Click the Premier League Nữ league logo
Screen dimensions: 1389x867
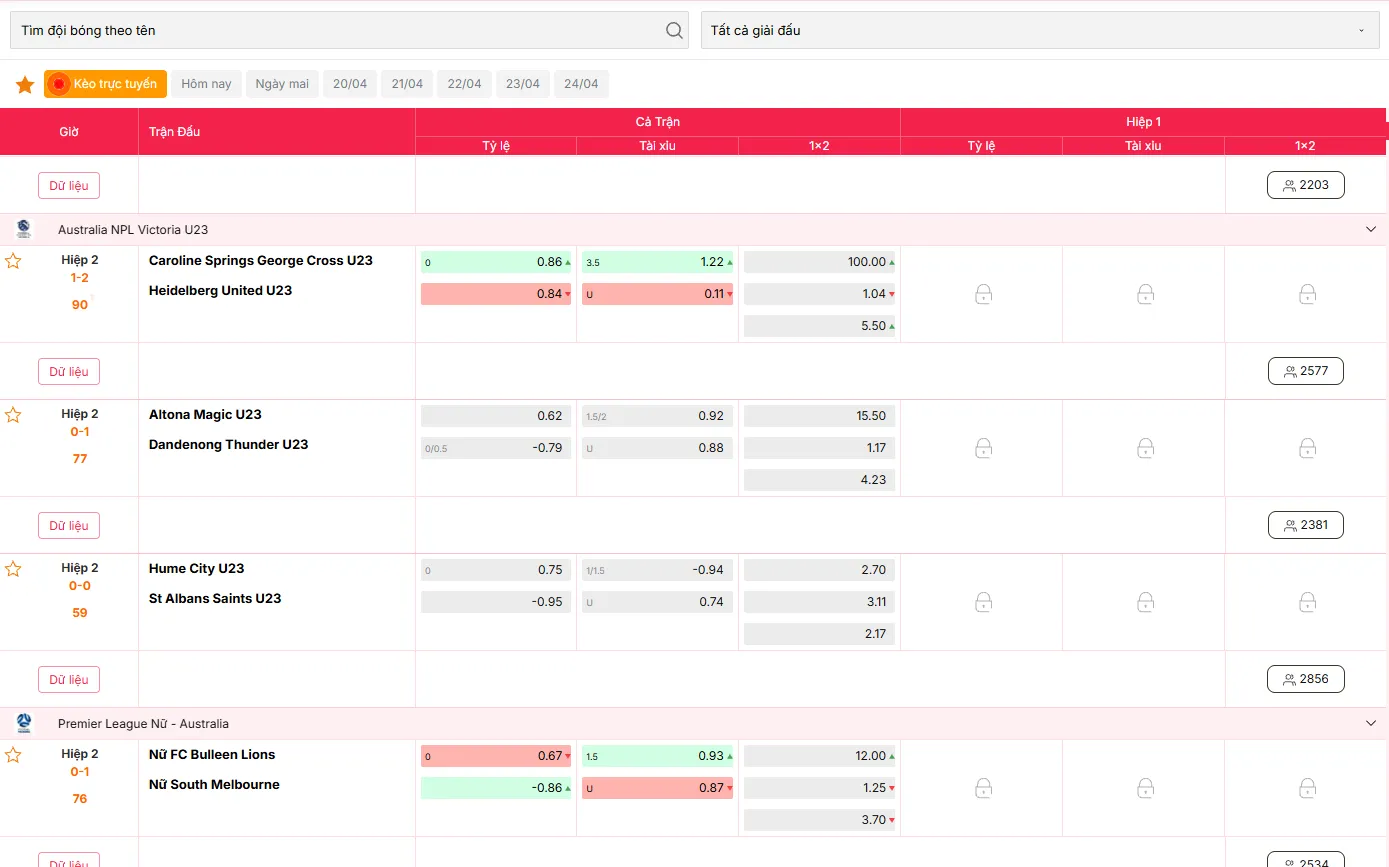pyautogui.click(x=24, y=724)
